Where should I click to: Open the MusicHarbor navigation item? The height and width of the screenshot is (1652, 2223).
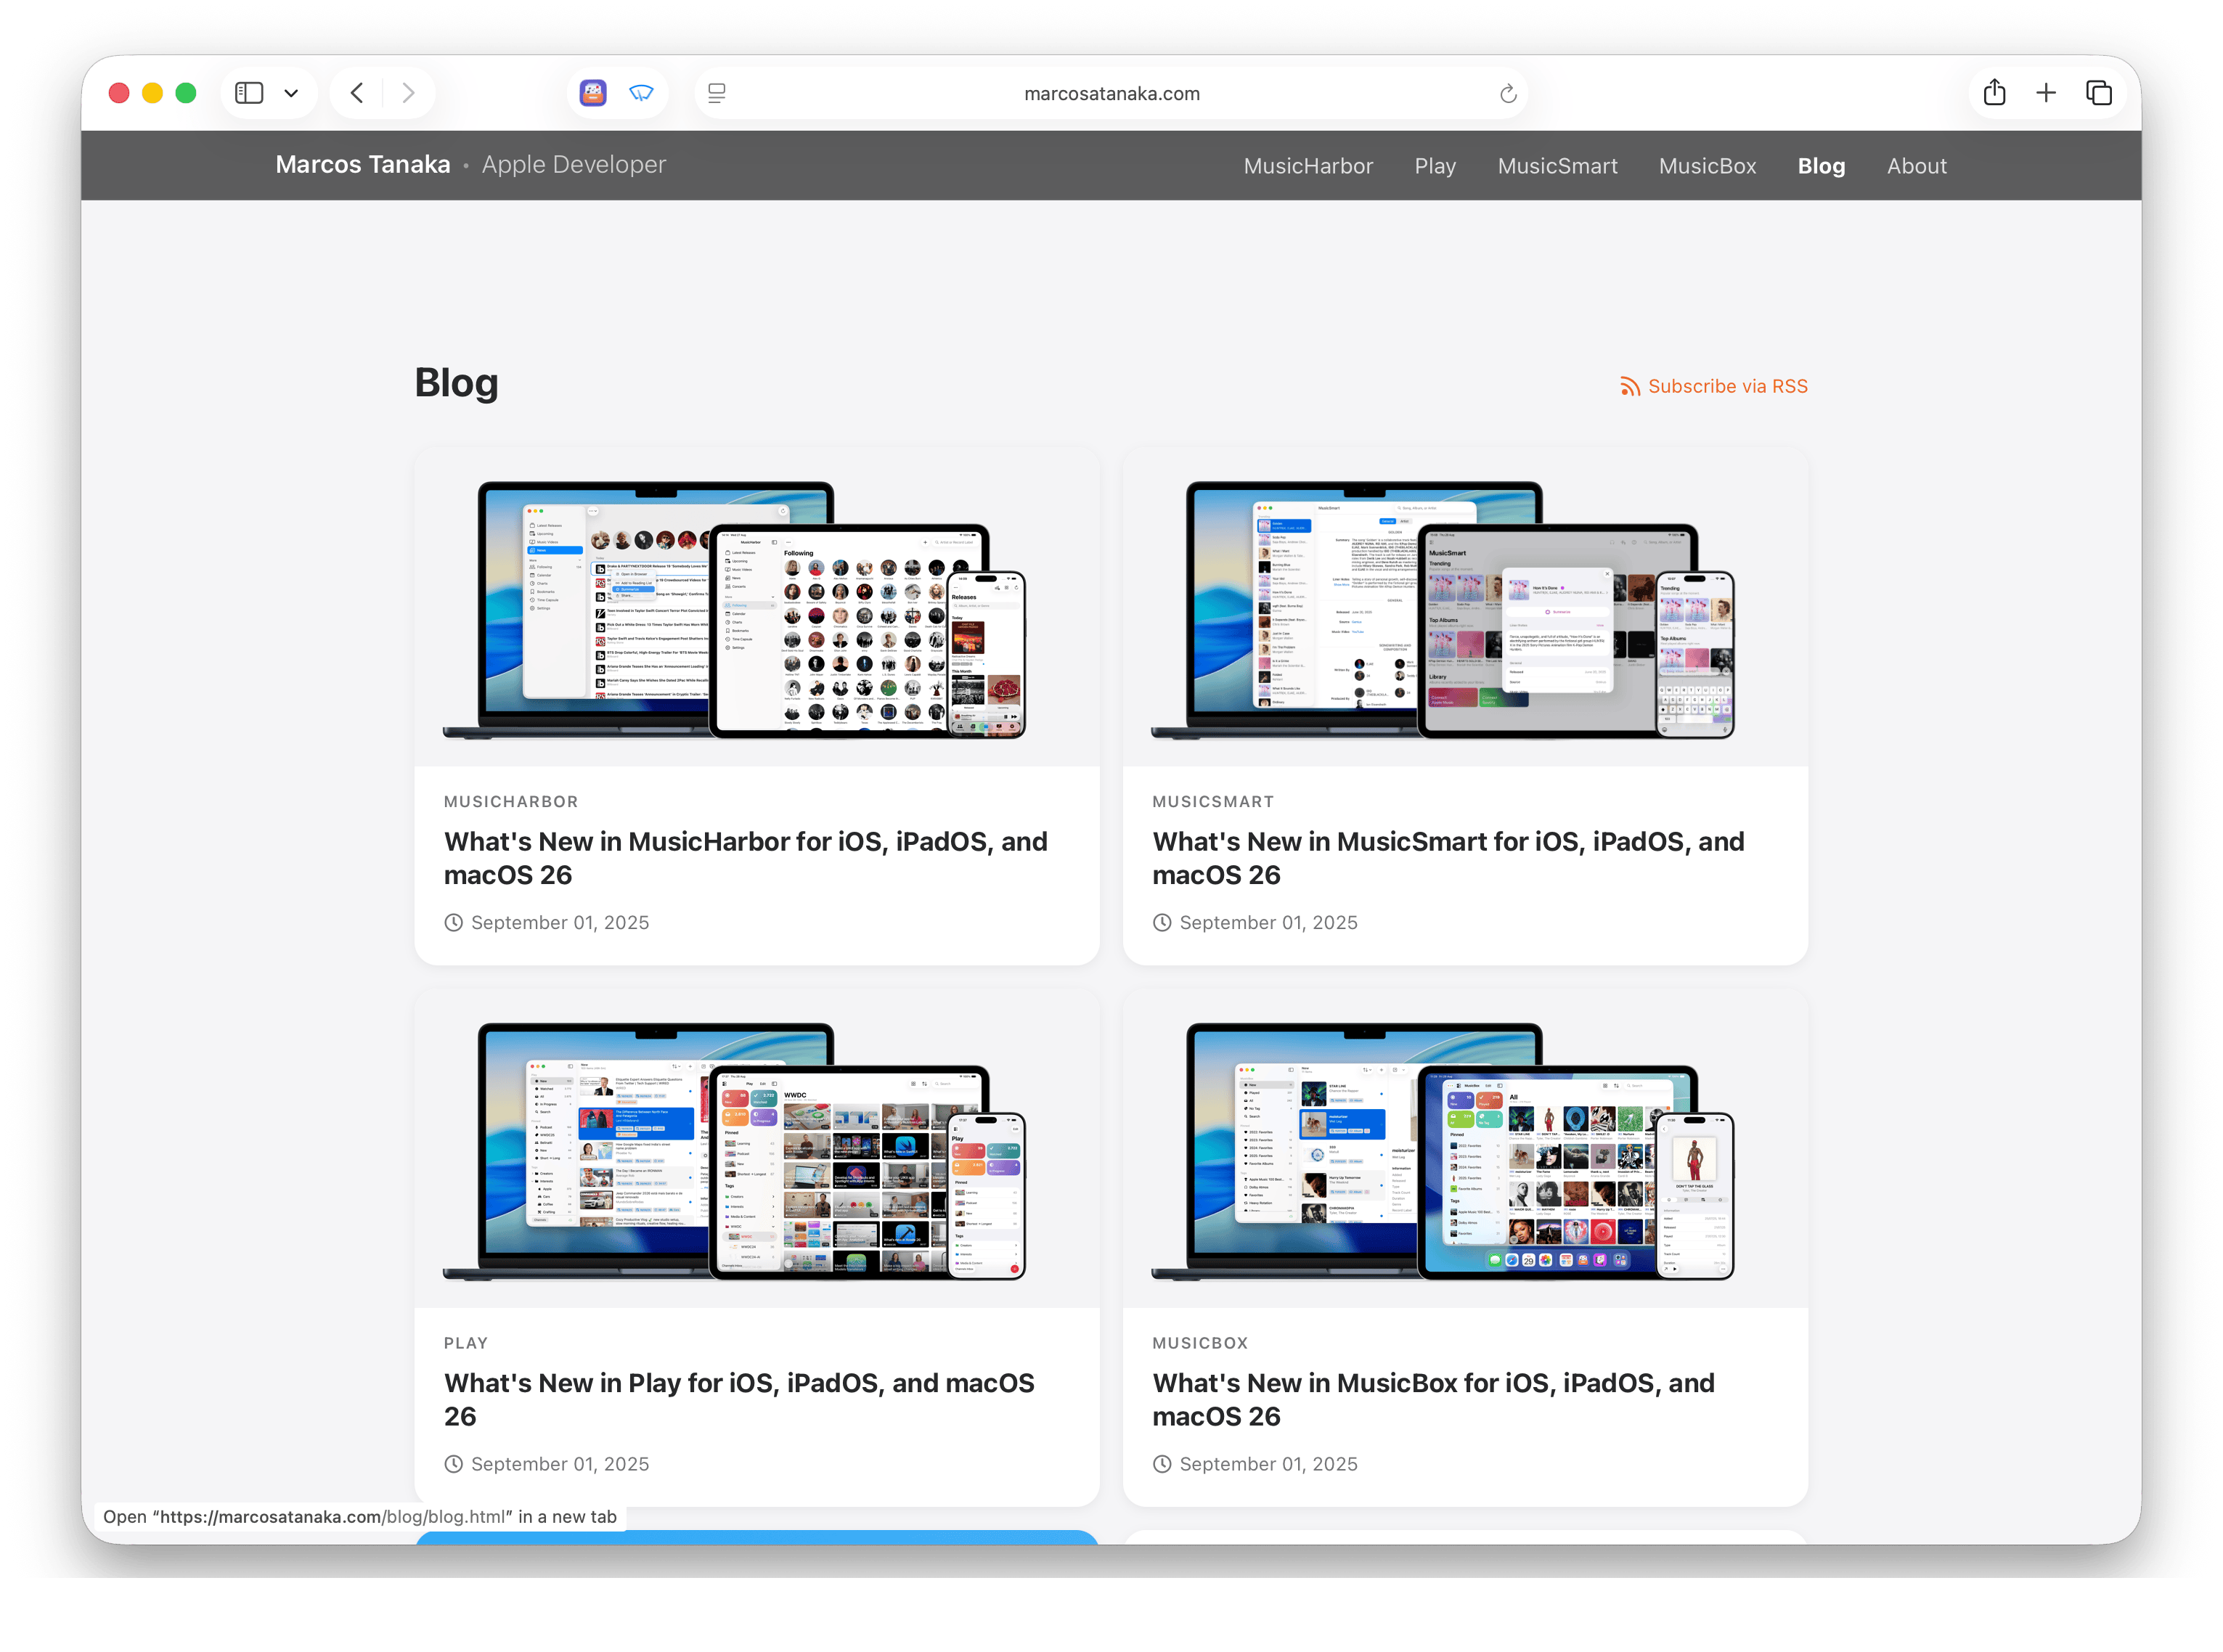[1308, 166]
